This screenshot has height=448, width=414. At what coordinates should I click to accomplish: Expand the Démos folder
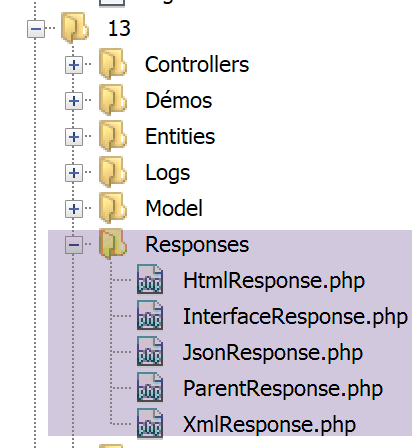coord(74,101)
